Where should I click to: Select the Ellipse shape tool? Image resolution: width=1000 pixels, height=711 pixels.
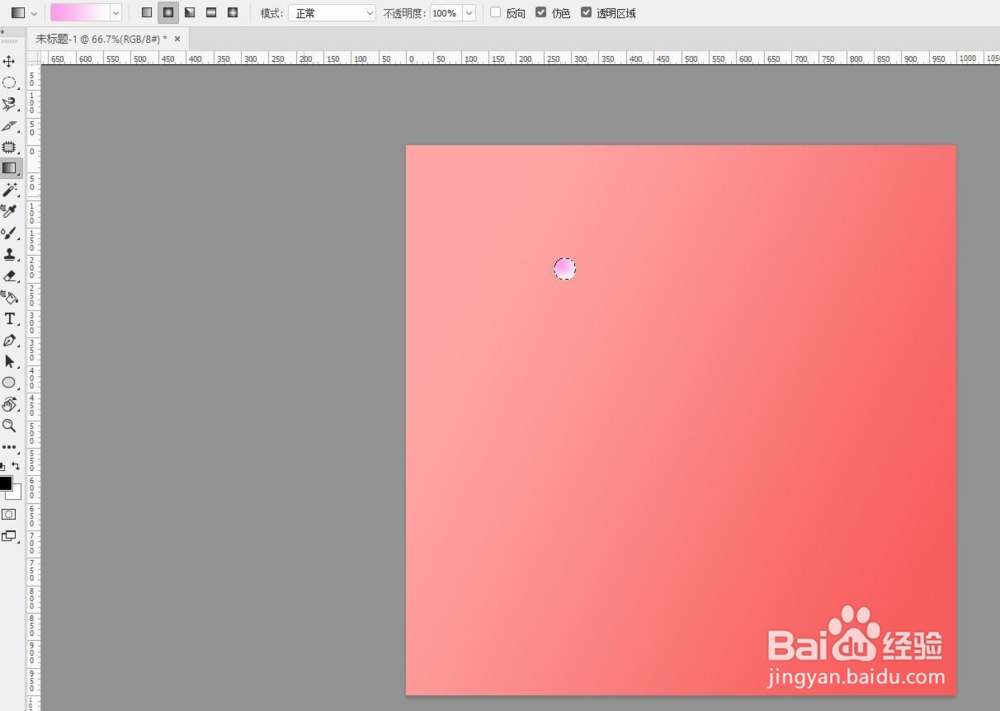tap(9, 383)
